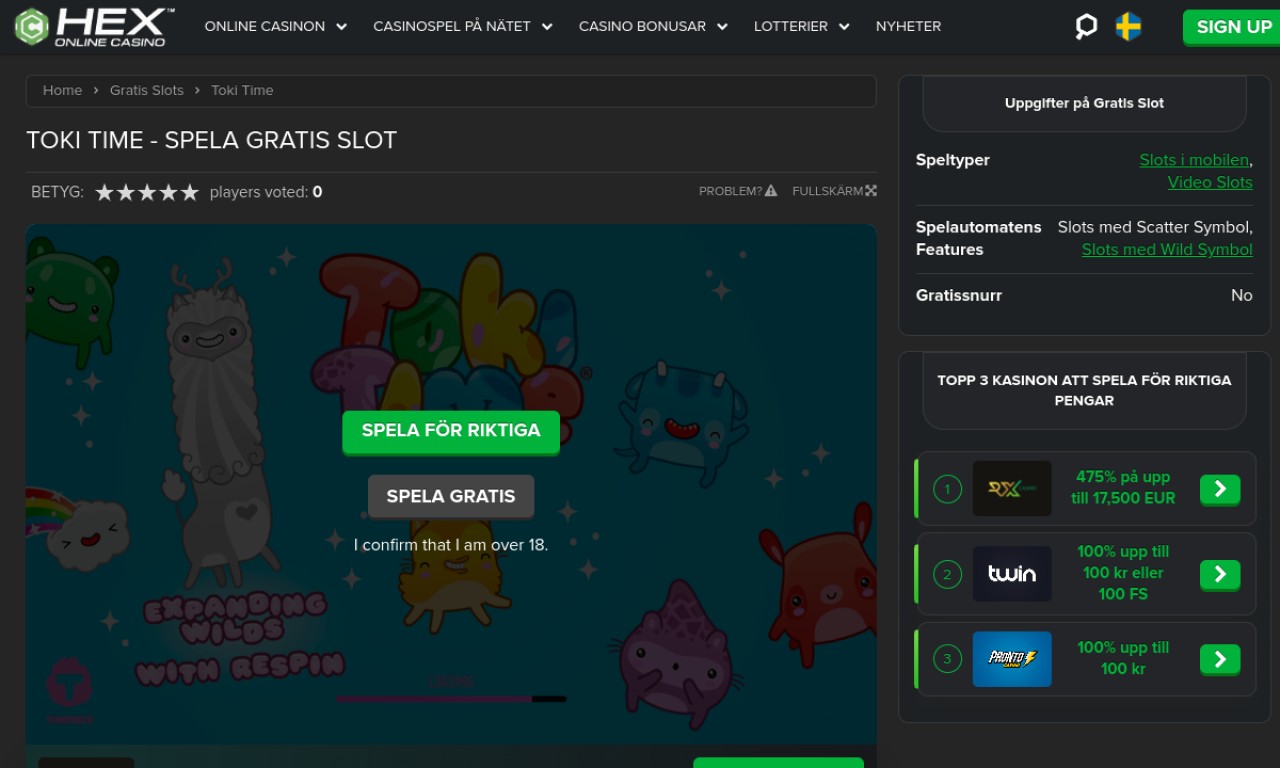This screenshot has height=768, width=1280.
Task: Click the Gratissnurr value No
Action: [1242, 295]
